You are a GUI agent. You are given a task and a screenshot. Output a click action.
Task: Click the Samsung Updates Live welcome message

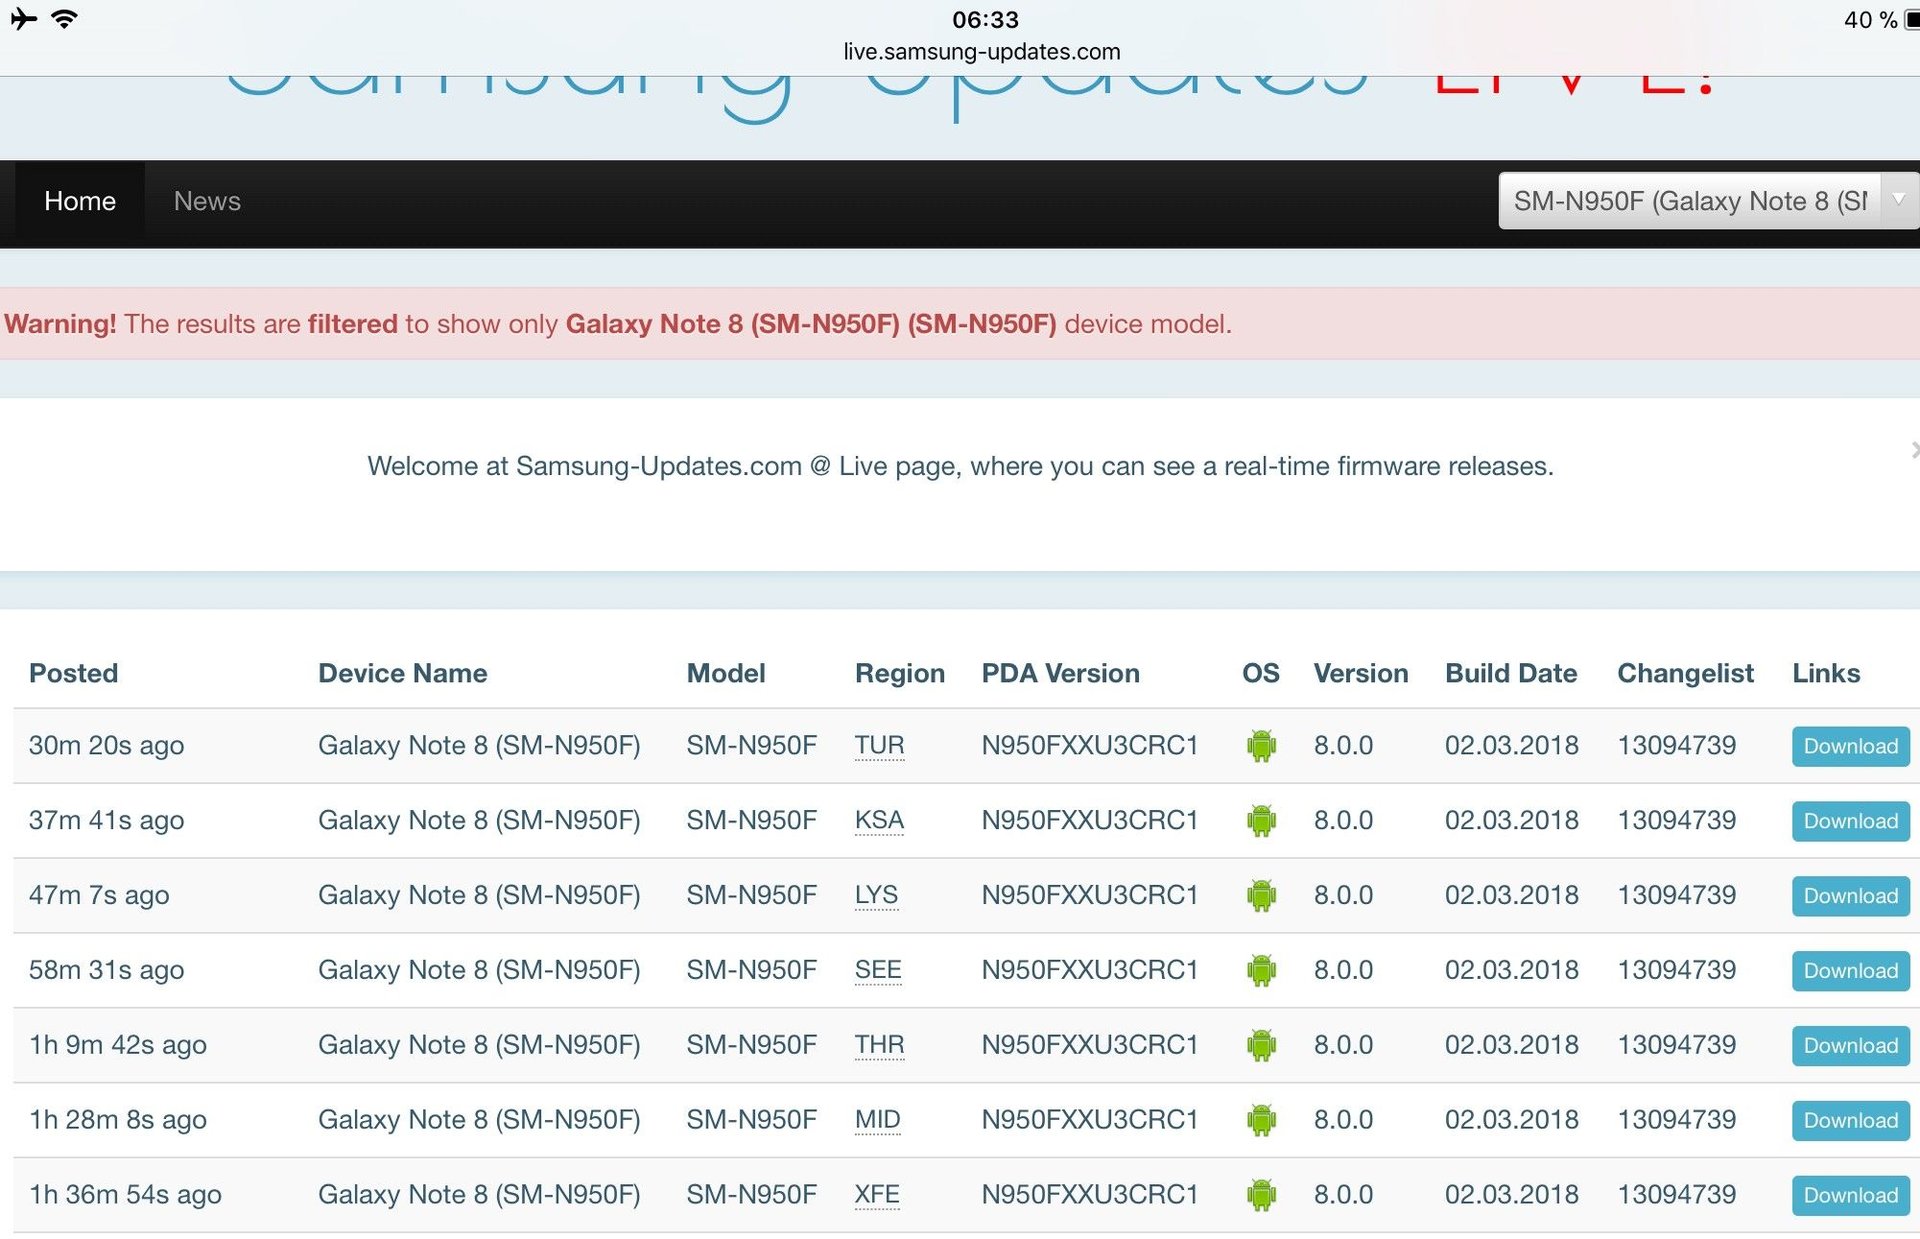pos(960,466)
